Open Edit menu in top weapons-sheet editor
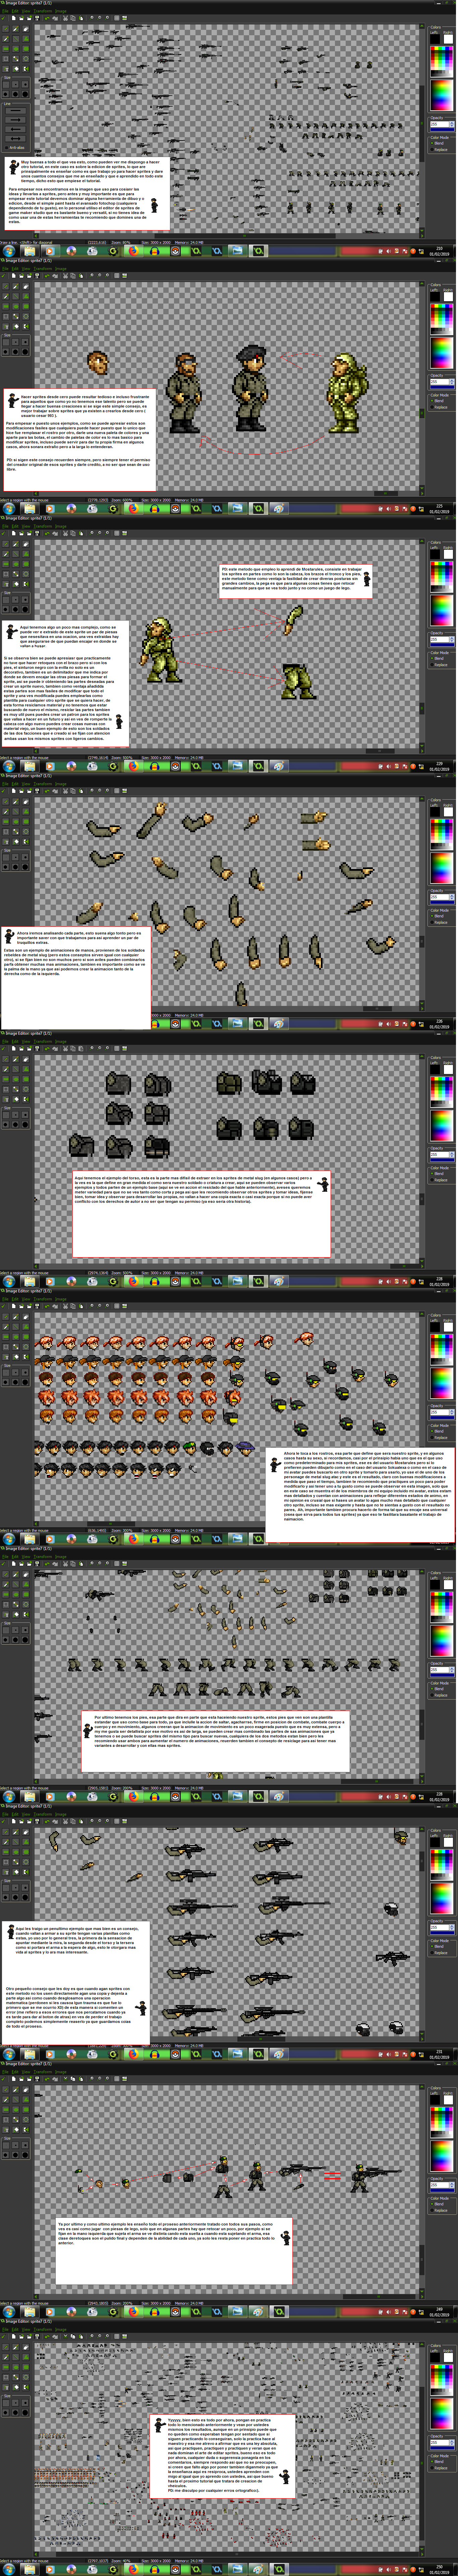458x2576 pixels. 15,11
